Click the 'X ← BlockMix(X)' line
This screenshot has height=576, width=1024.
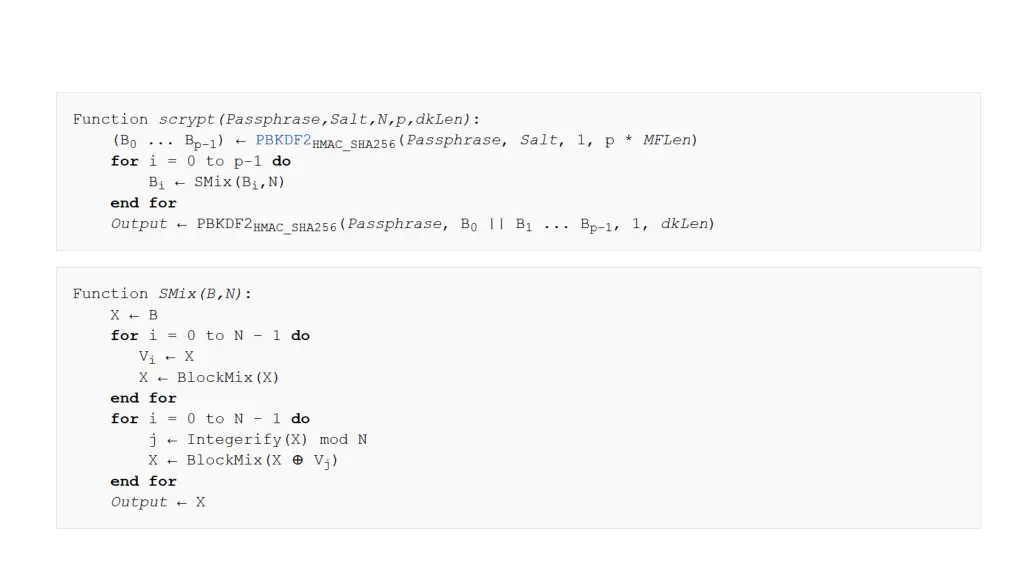tap(208, 377)
